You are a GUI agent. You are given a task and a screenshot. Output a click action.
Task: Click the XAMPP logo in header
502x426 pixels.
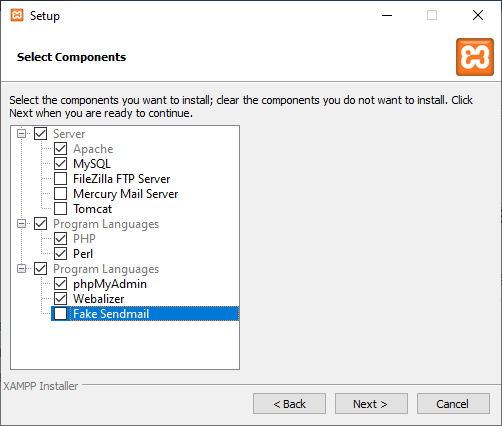click(475, 57)
